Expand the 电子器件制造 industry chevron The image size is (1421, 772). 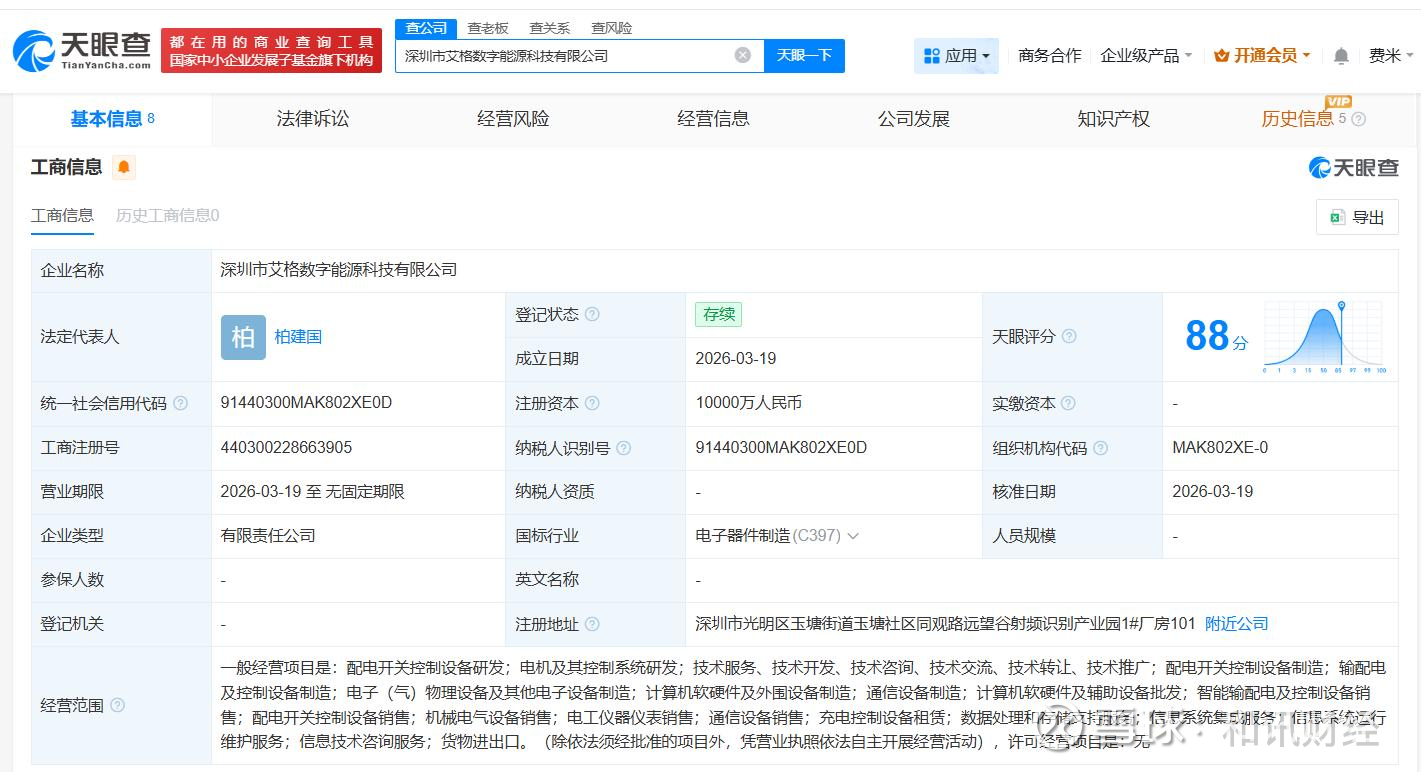point(853,536)
